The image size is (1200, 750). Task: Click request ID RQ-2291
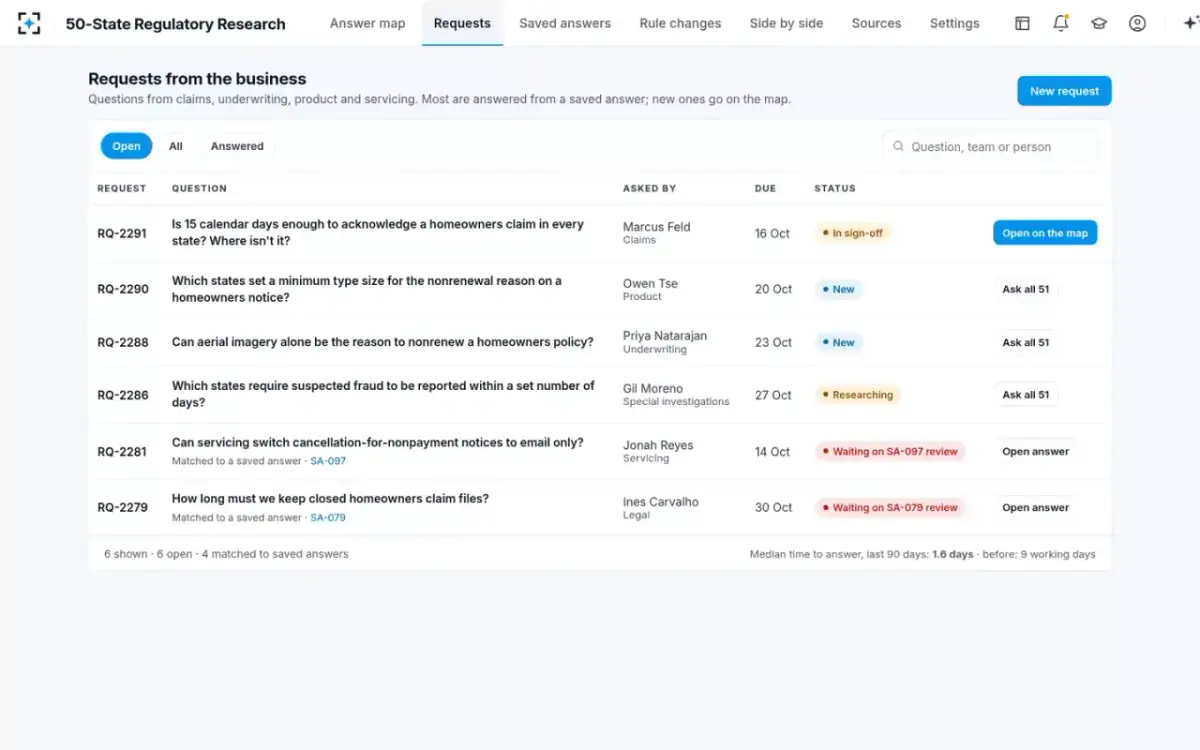(x=122, y=233)
